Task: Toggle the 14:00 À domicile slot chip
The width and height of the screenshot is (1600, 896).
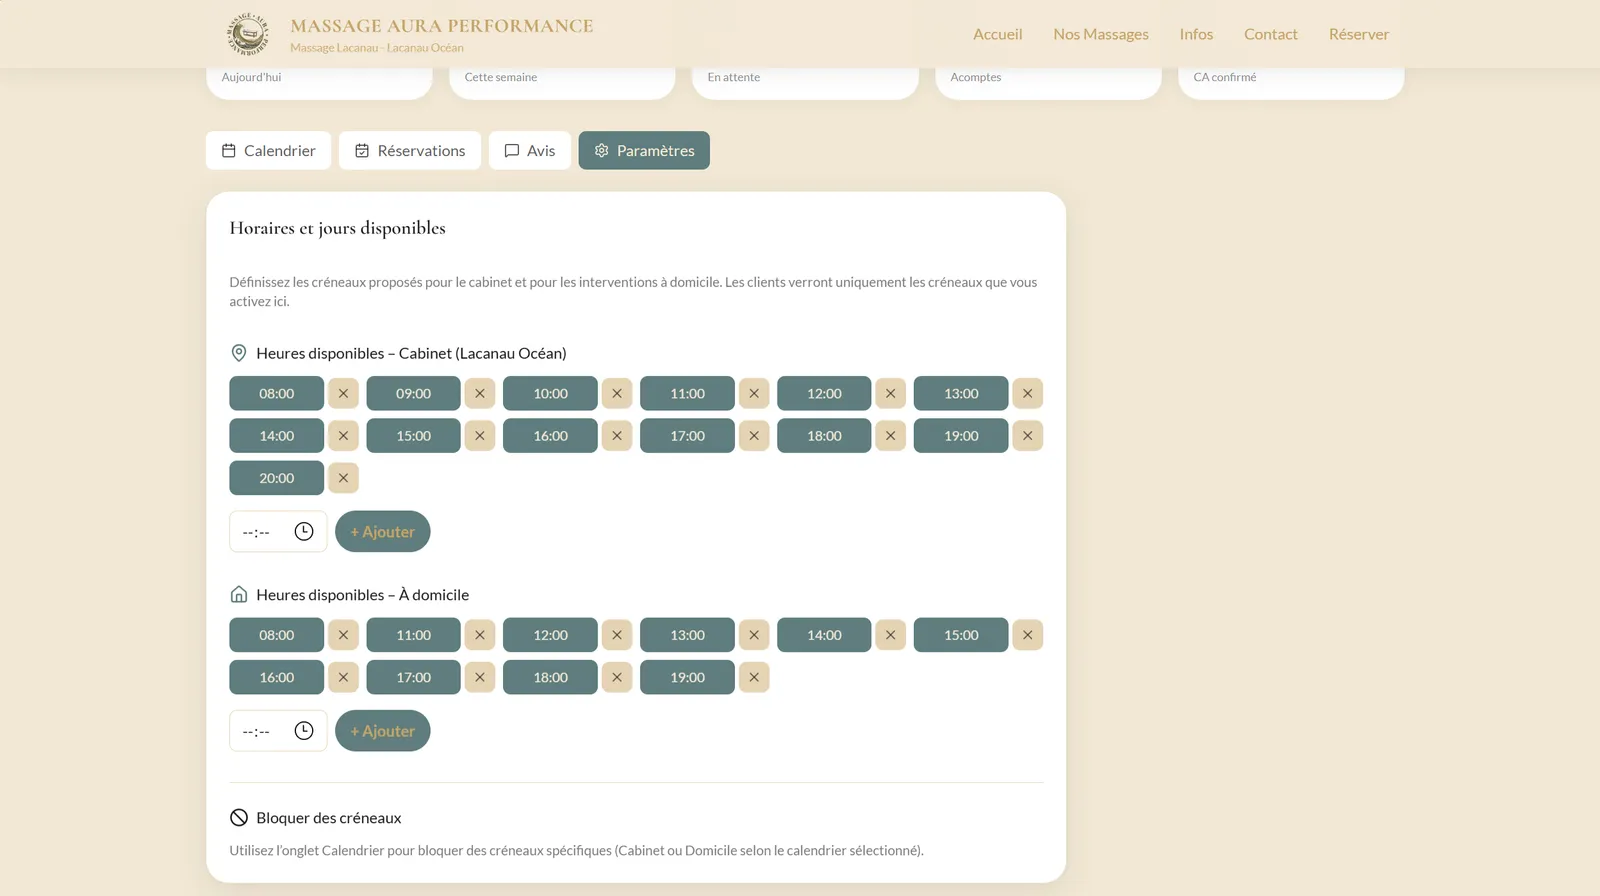Action: tap(824, 635)
